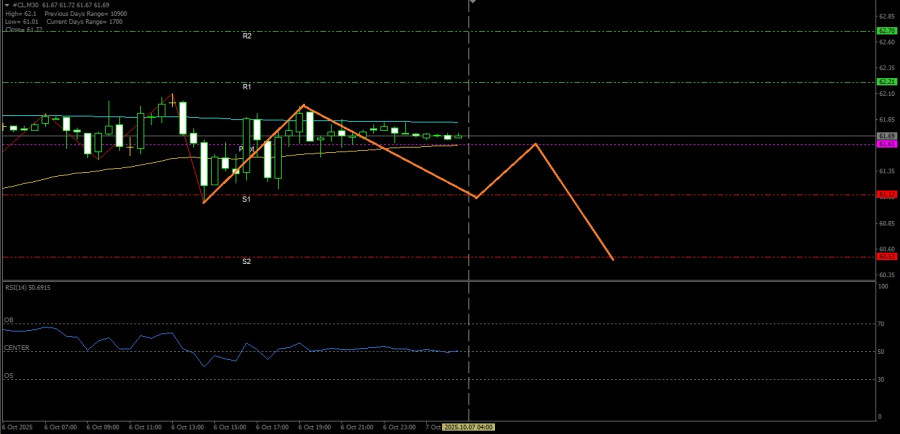Select the orange forecast line's final low point
The height and width of the screenshot is (434, 900).
tap(612, 259)
